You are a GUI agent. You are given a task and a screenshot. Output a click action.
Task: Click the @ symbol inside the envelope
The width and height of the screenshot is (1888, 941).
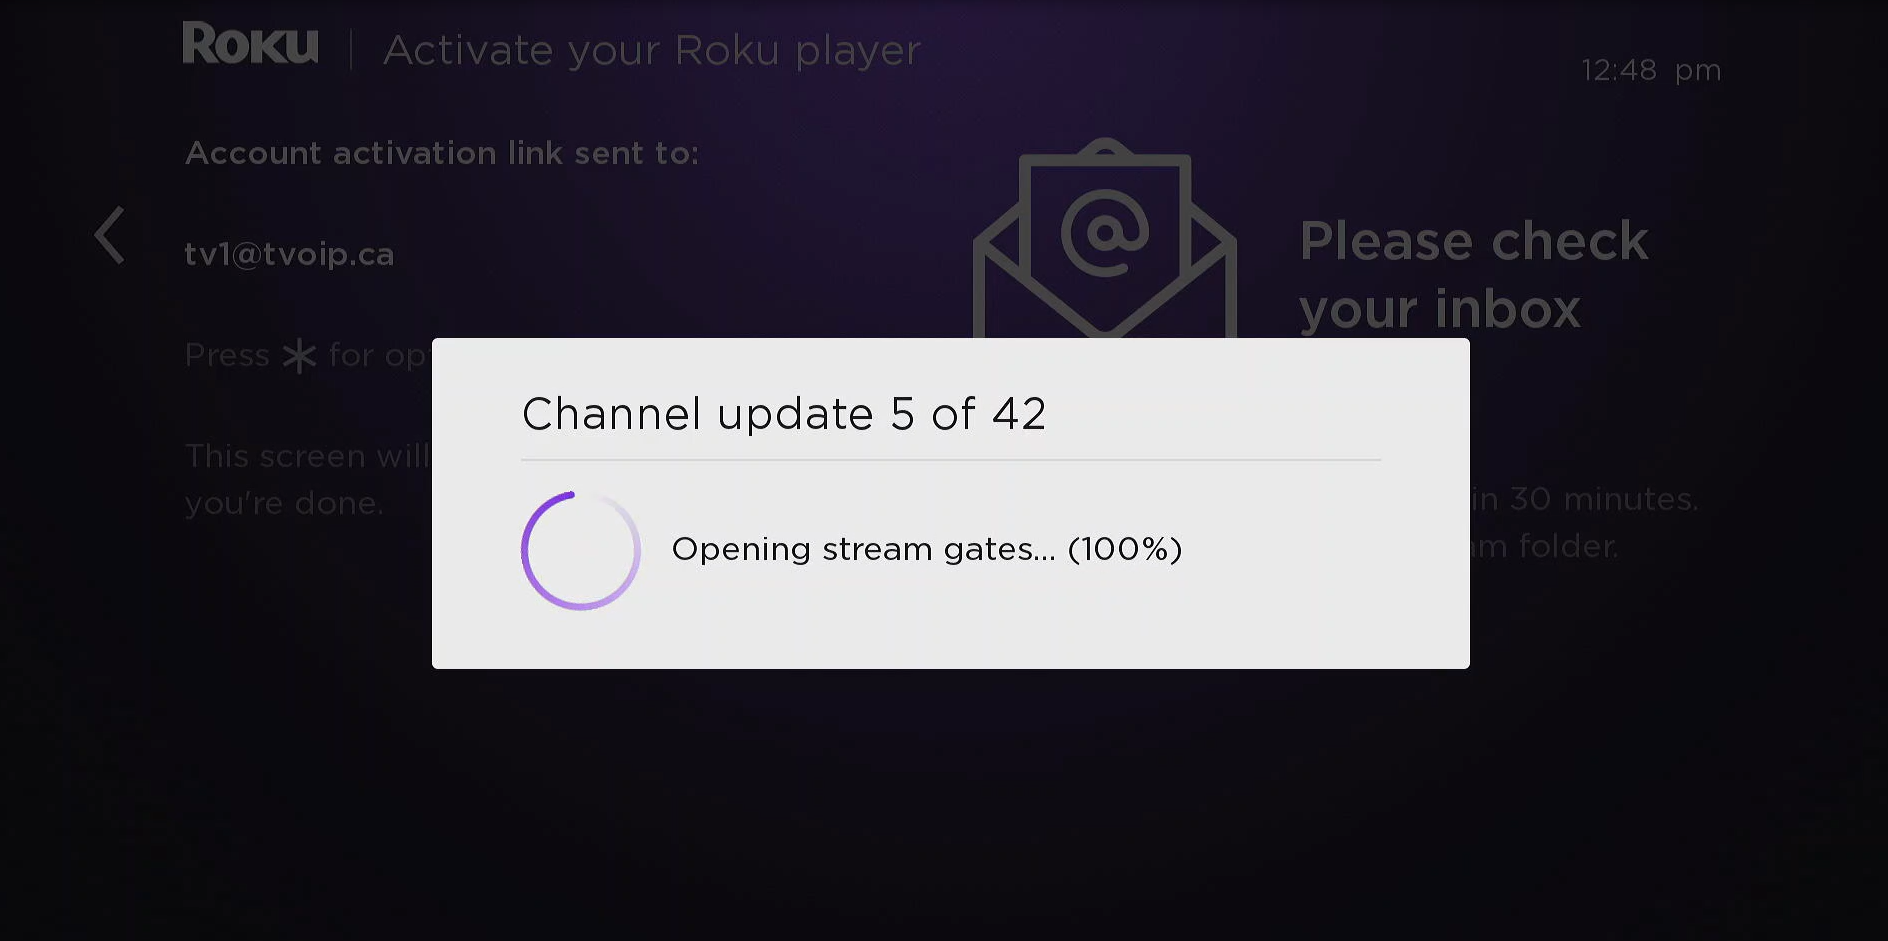click(1104, 233)
